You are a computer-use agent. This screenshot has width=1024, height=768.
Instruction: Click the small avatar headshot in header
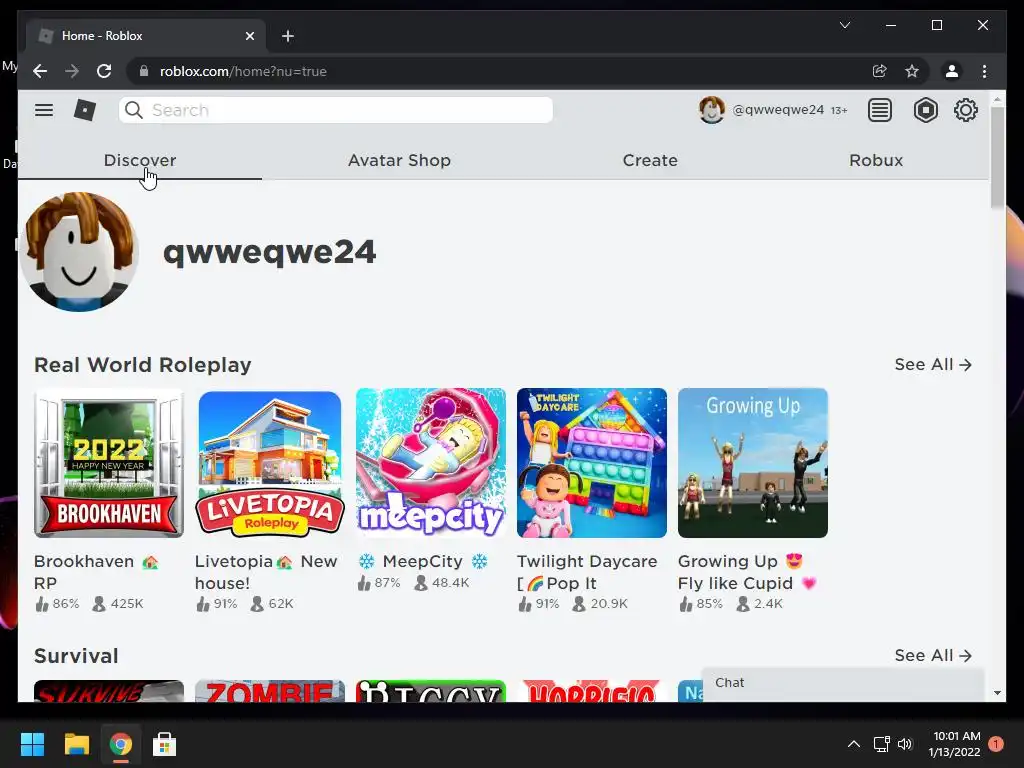click(x=711, y=110)
